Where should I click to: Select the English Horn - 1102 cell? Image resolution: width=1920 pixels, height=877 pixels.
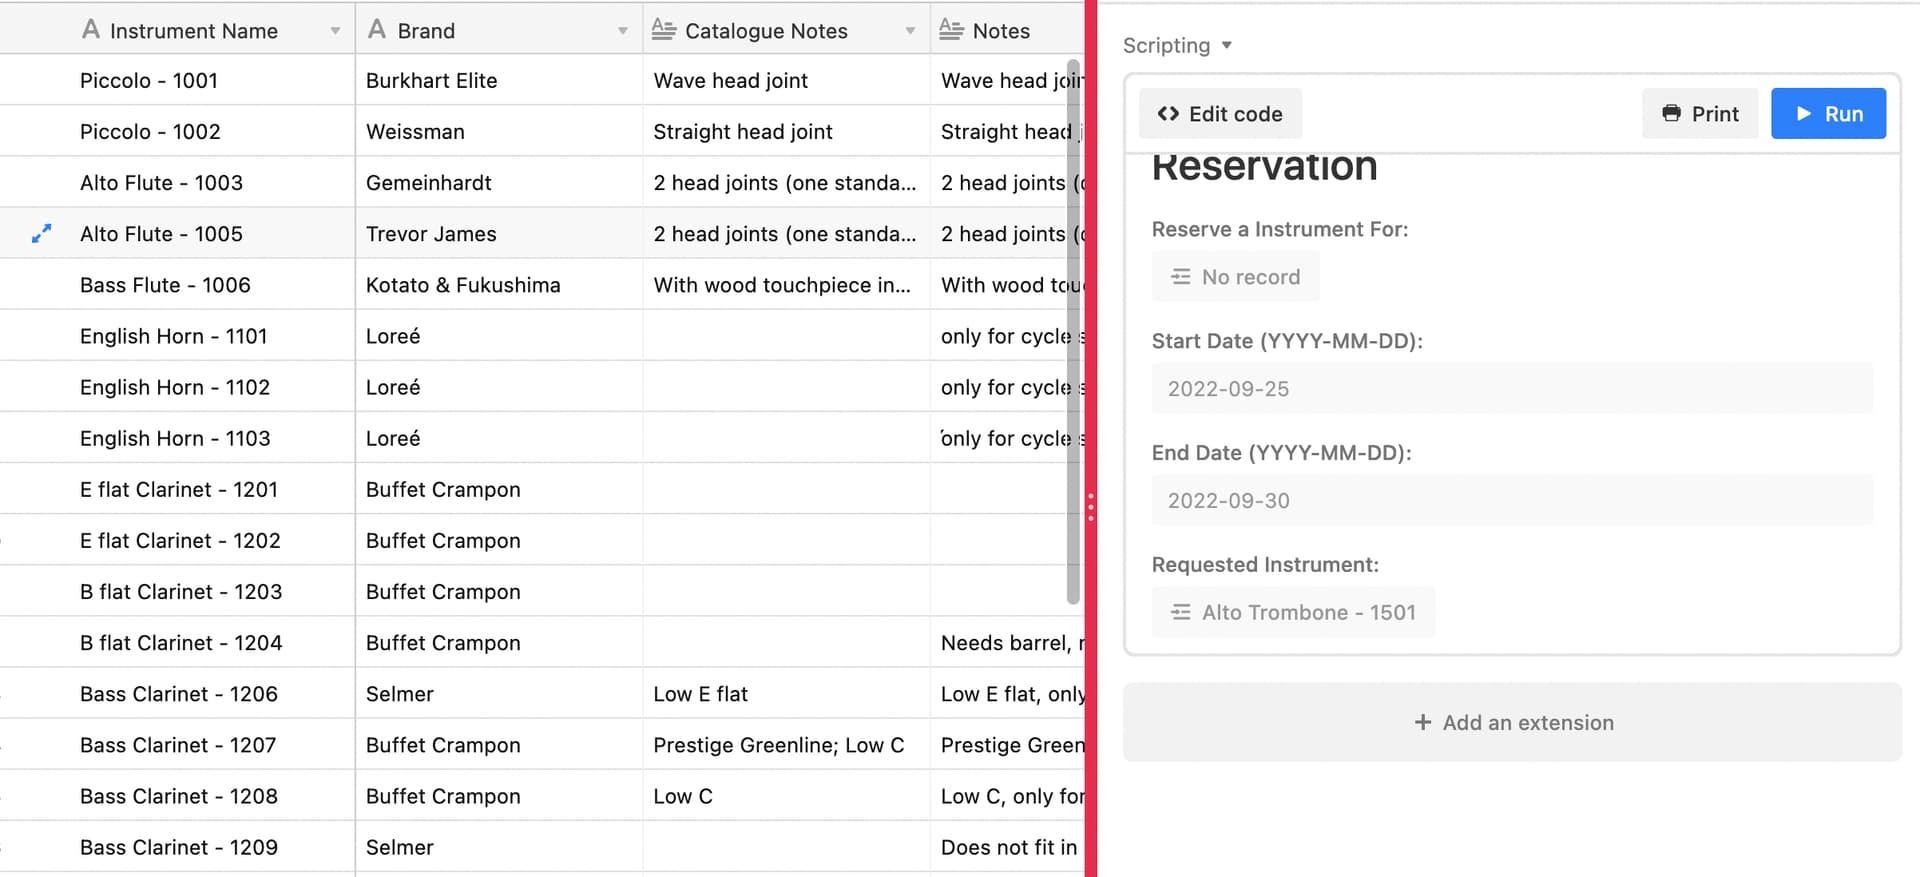point(178,387)
